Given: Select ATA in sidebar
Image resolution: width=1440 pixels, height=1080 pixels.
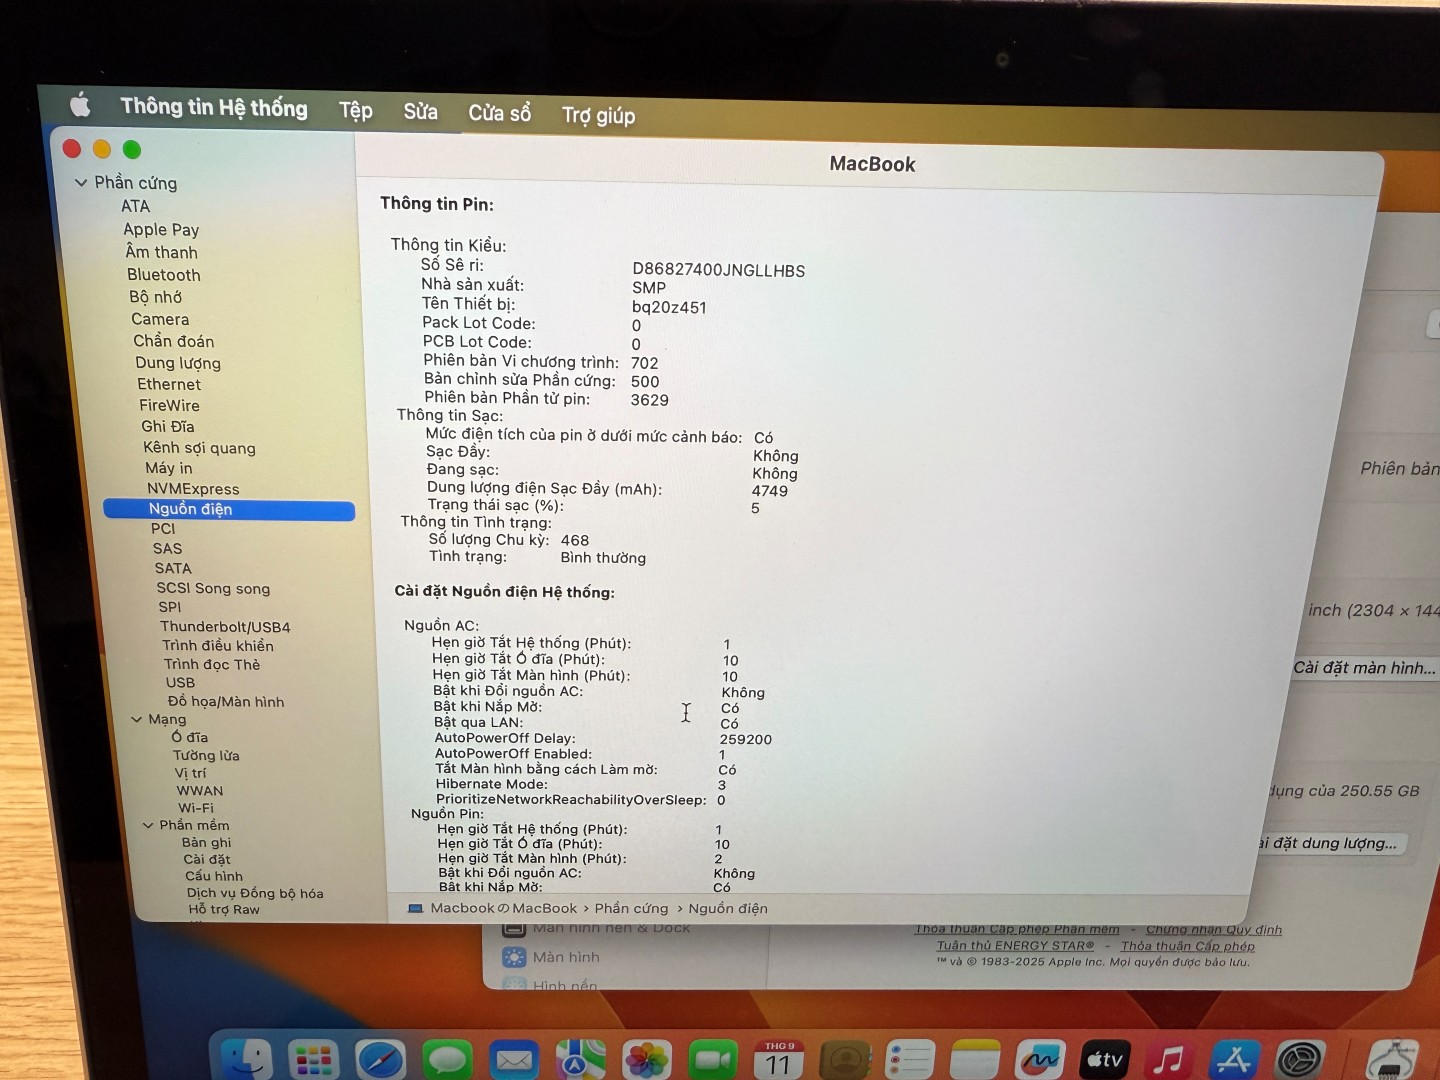Looking at the screenshot, I should tap(136, 206).
